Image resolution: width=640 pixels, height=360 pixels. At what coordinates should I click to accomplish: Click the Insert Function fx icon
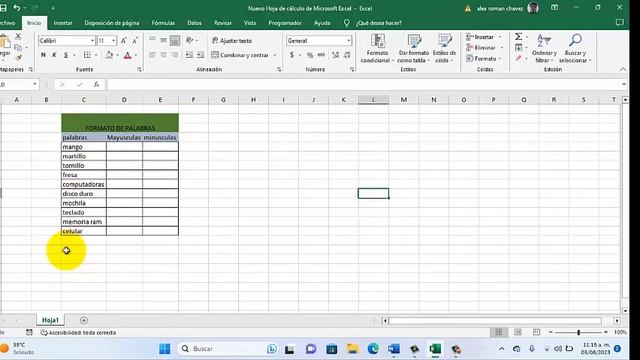tap(96, 84)
